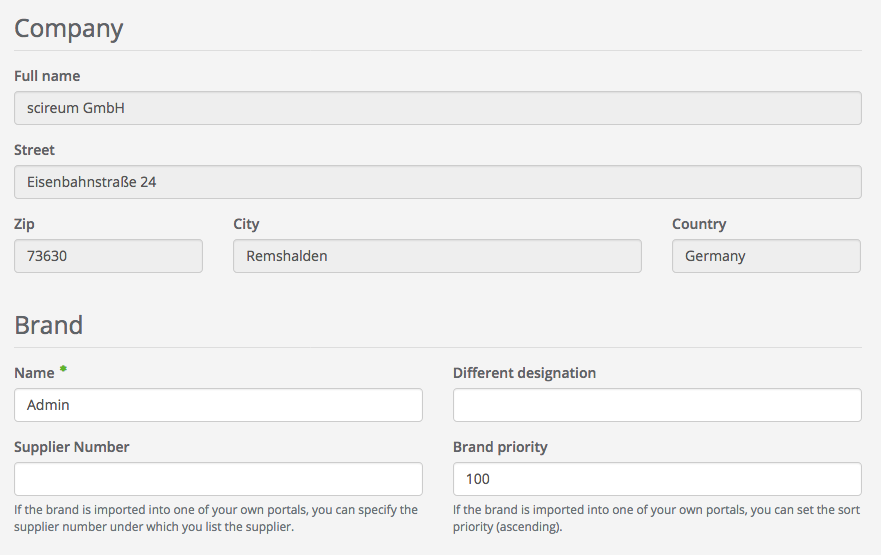Click the Supplier Number label
The height and width of the screenshot is (555, 881).
[72, 447]
